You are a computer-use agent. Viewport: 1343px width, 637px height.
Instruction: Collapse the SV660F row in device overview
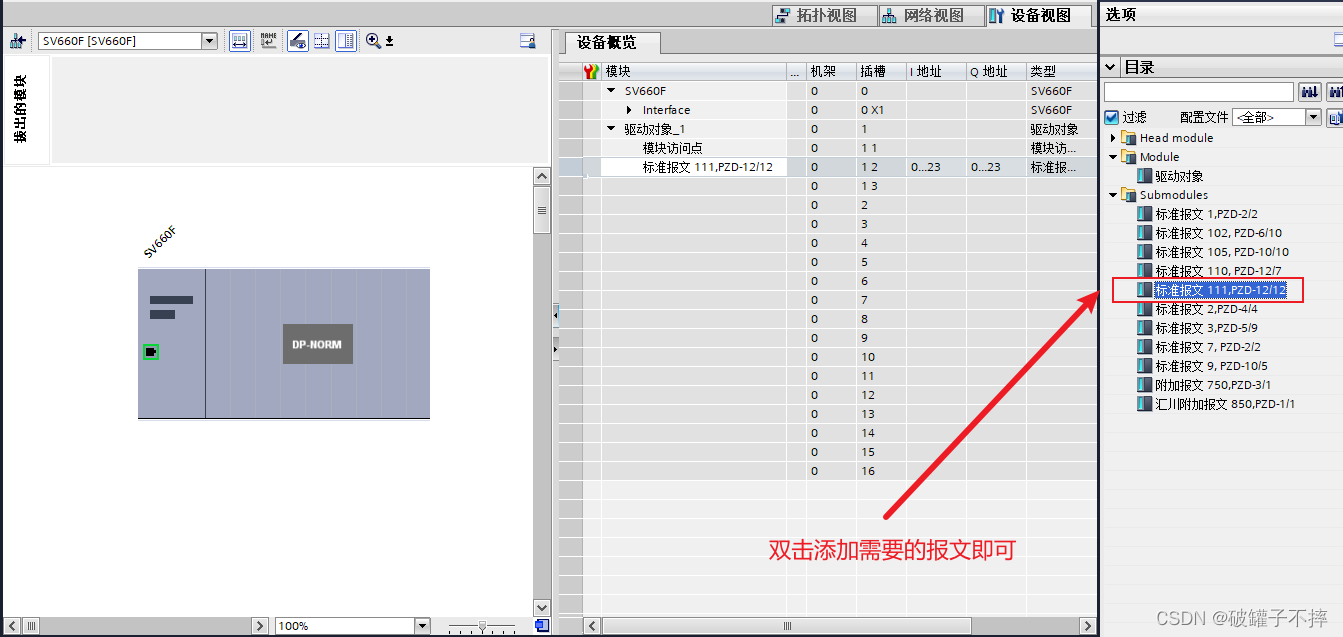click(x=611, y=91)
